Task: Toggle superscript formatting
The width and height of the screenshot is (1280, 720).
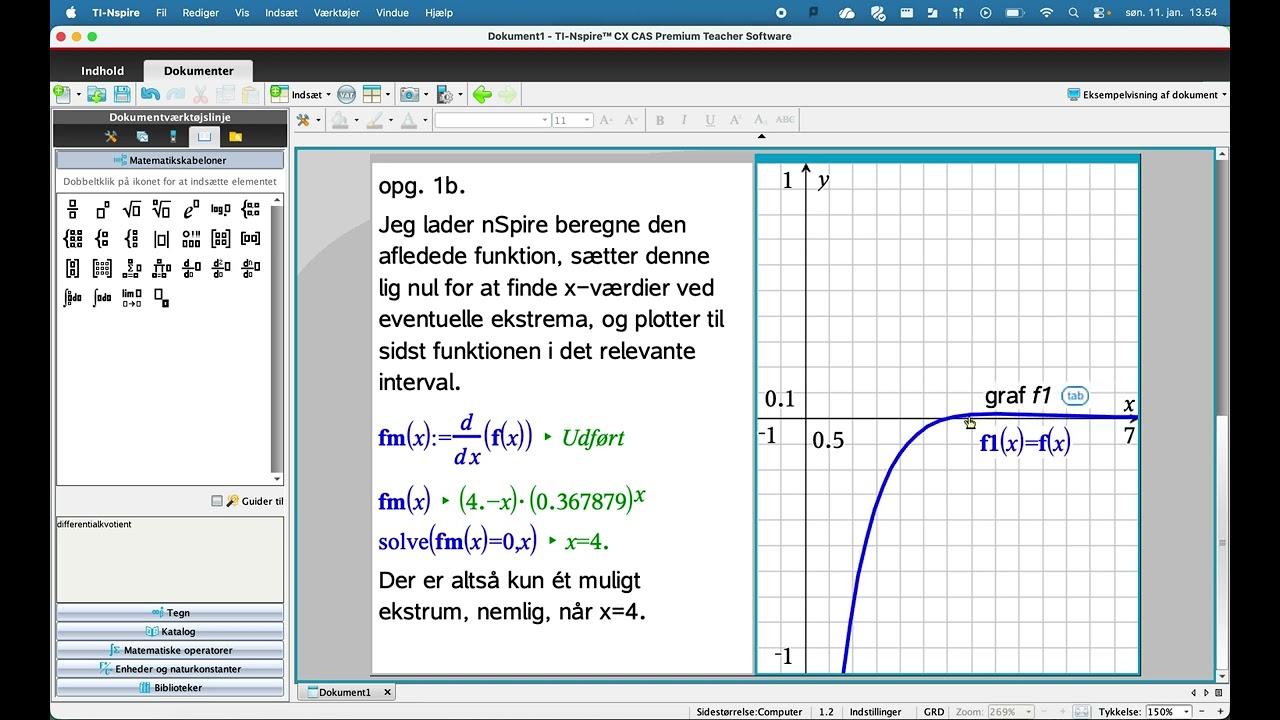Action: pyautogui.click(x=735, y=120)
